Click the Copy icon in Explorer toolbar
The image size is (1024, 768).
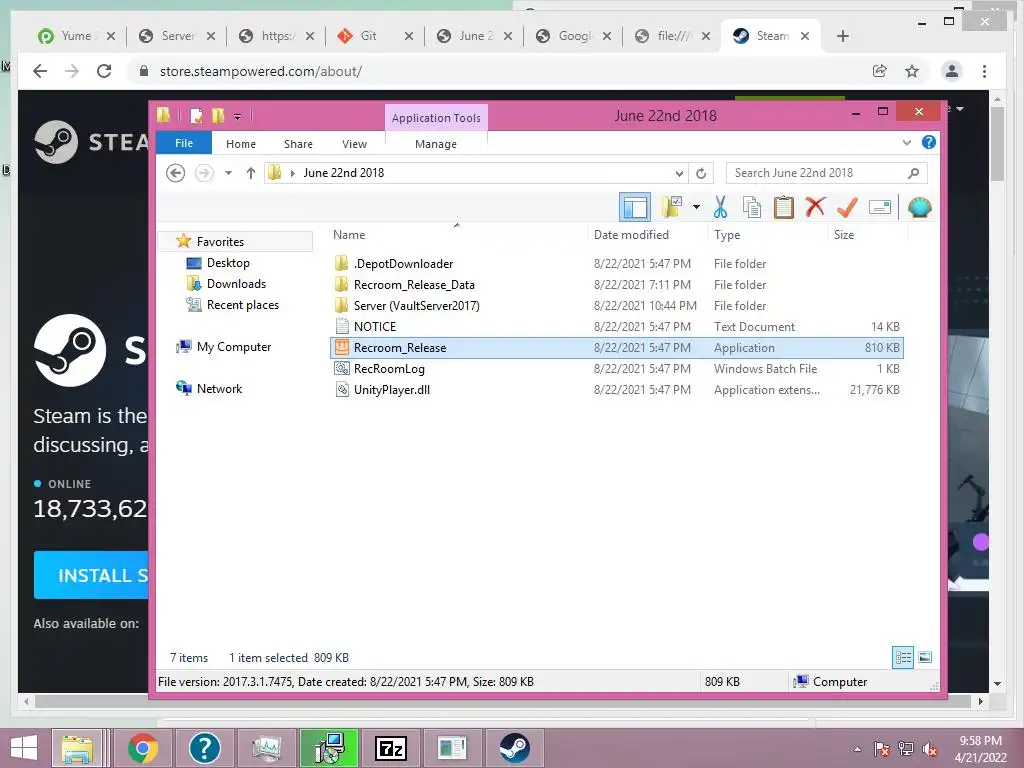click(x=752, y=208)
